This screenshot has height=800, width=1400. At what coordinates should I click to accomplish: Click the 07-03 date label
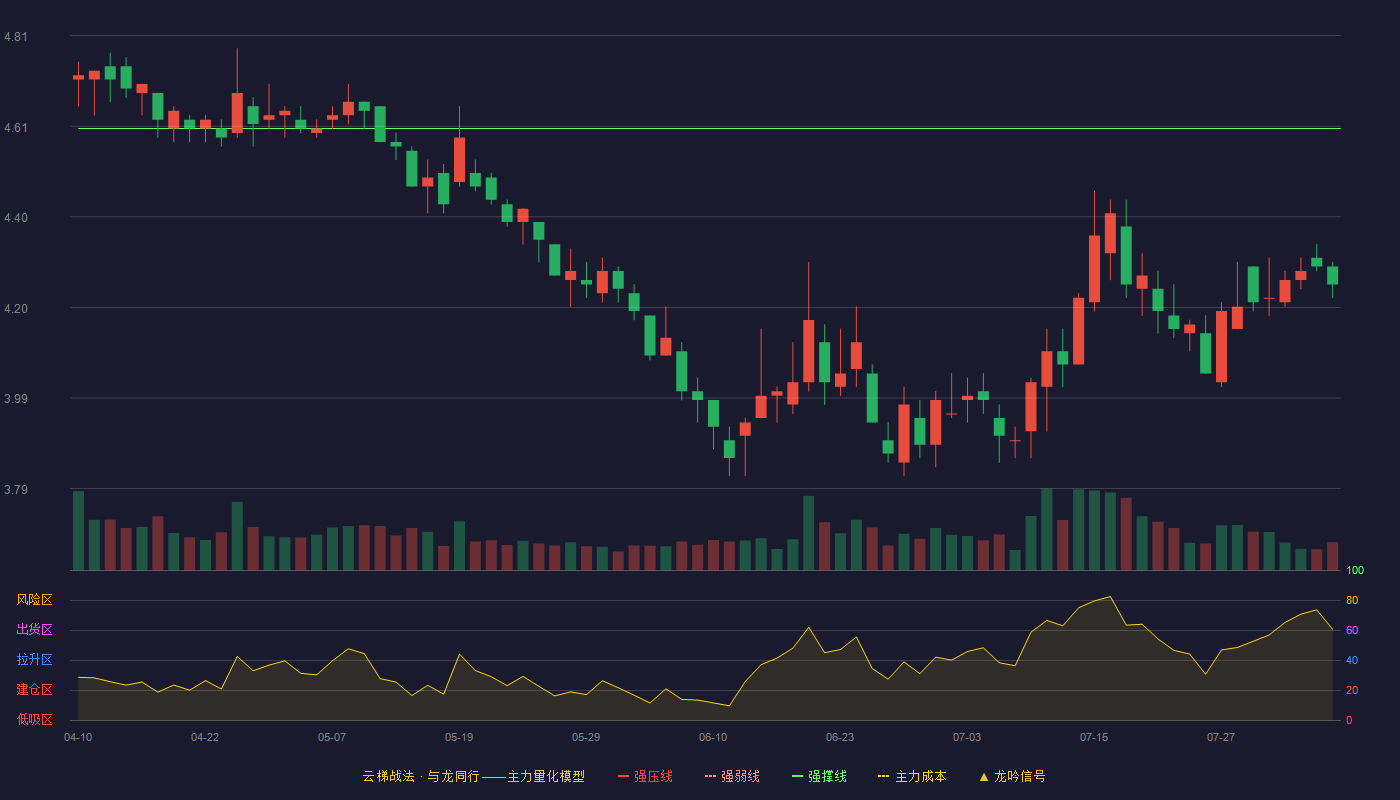(x=967, y=737)
